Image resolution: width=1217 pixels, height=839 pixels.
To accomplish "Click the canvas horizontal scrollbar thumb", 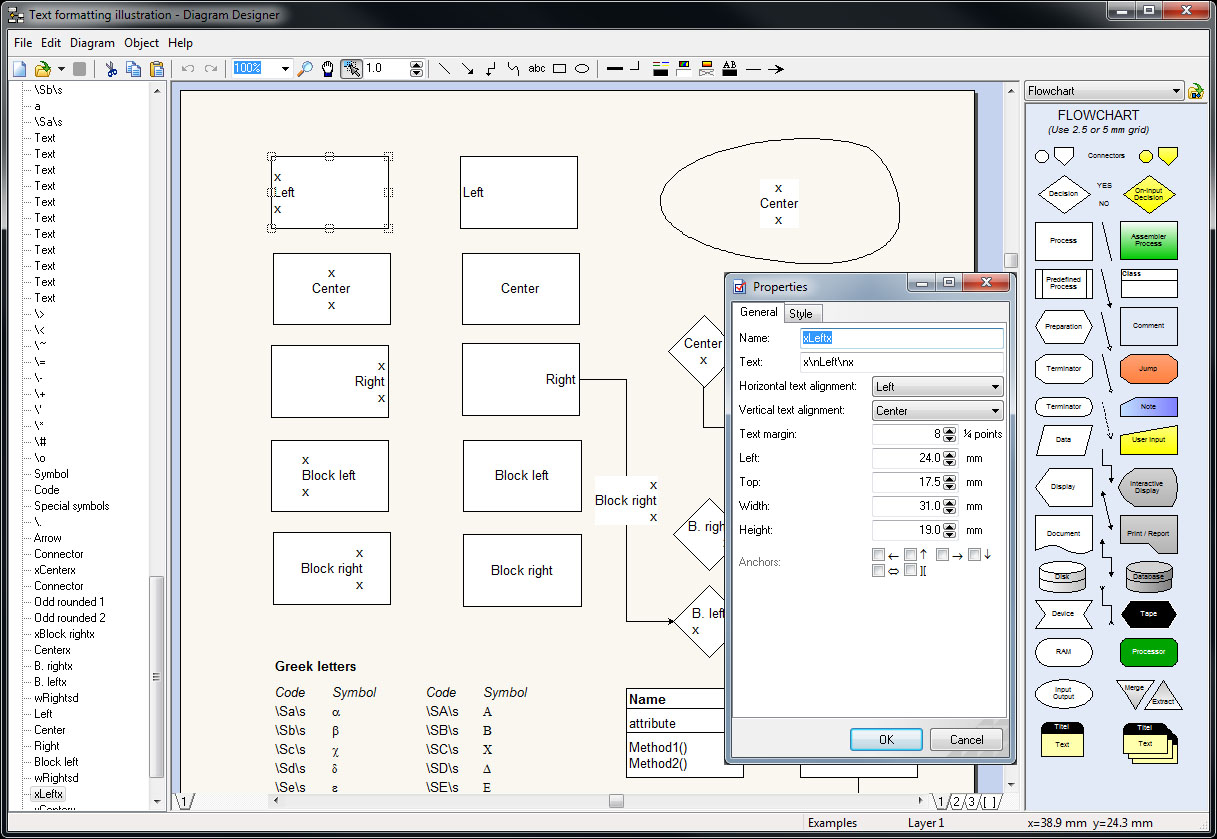I will coord(616,801).
